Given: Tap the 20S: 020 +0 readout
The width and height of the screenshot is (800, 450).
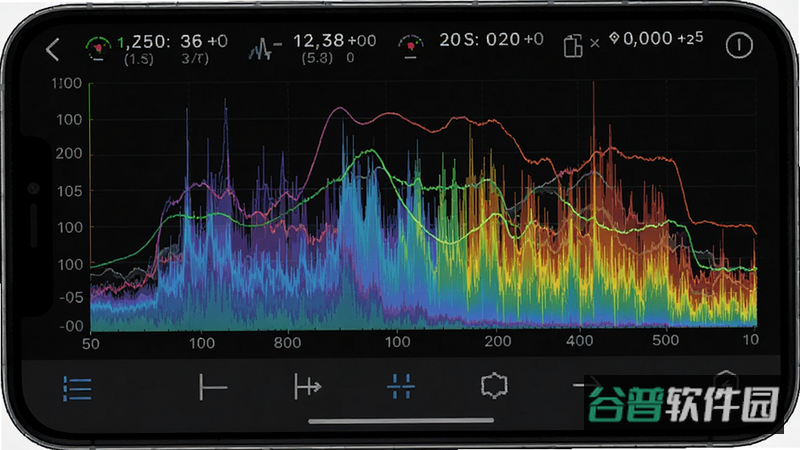Looking at the screenshot, I should (491, 39).
